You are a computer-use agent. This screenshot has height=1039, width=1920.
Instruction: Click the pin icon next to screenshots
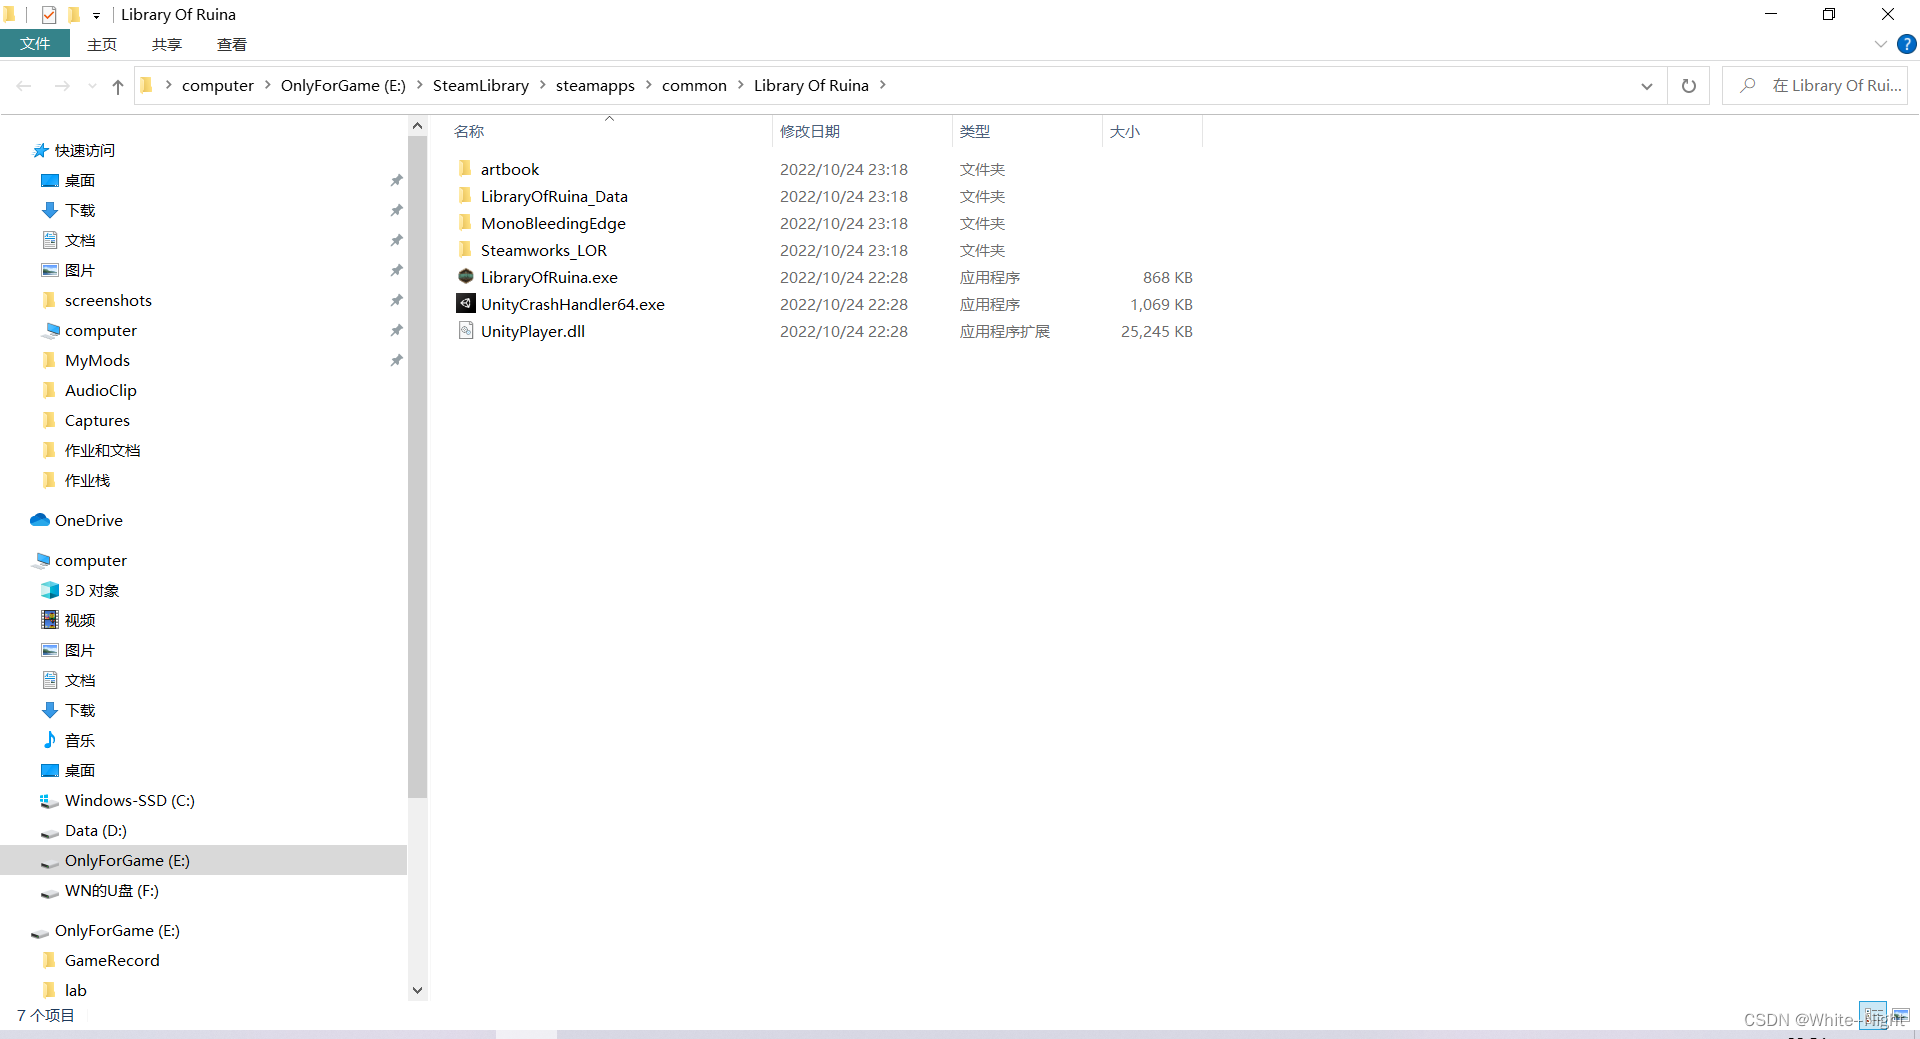coord(396,300)
